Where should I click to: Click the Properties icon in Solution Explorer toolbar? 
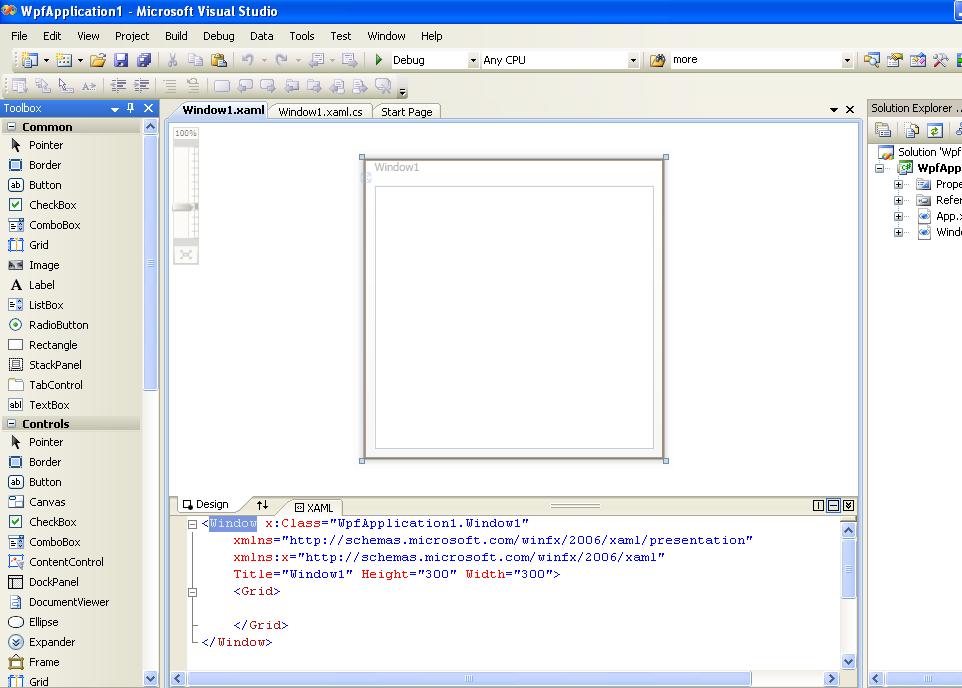(x=884, y=130)
